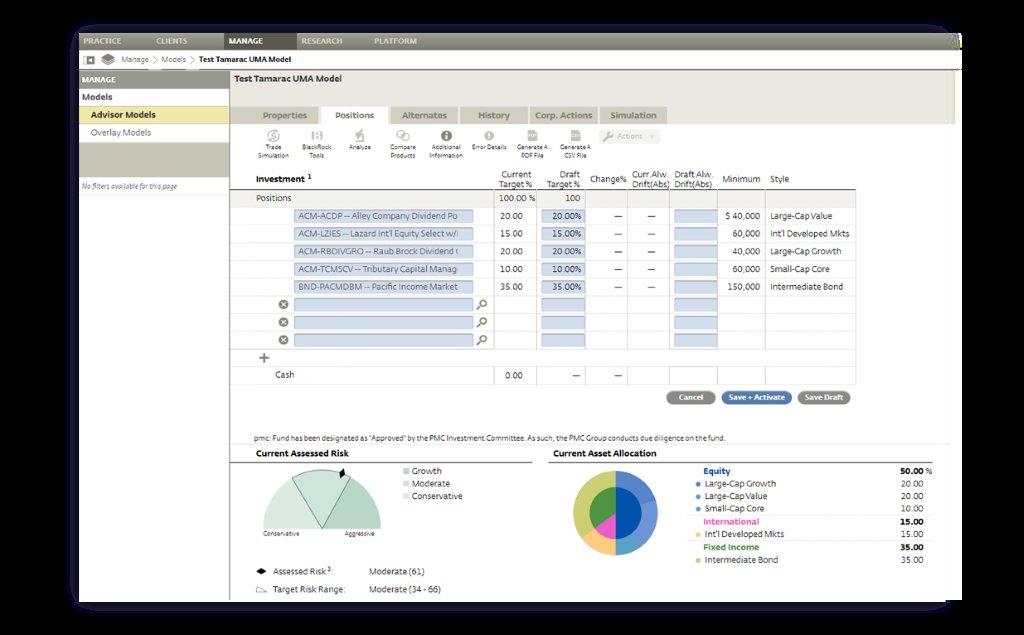This screenshot has width=1024, height=635.
Task: Show Additional Information
Action: (x=446, y=144)
